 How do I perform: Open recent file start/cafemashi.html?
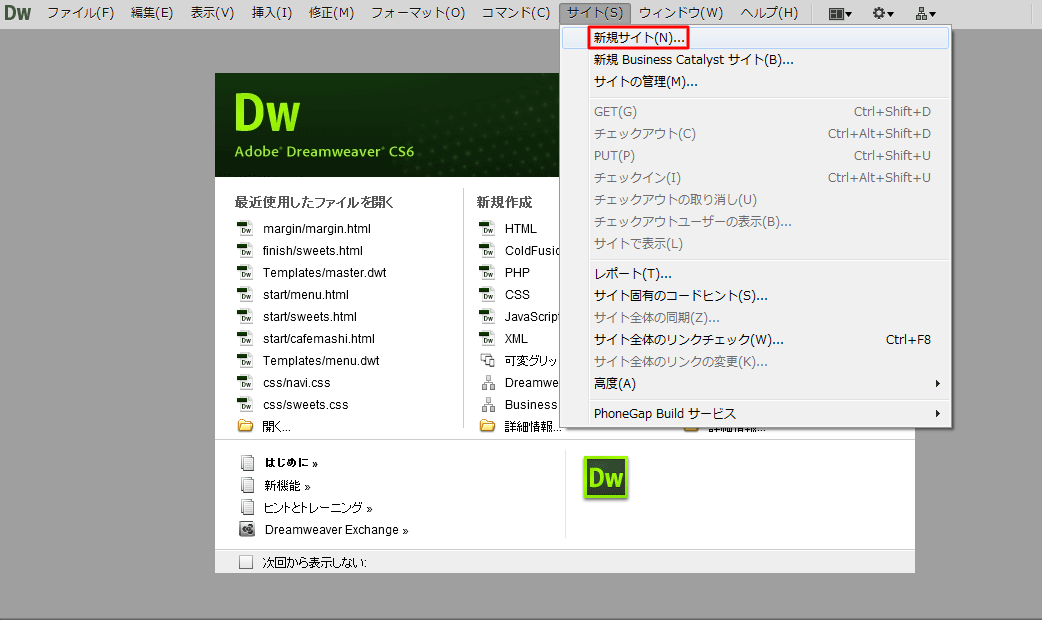[x=318, y=338]
